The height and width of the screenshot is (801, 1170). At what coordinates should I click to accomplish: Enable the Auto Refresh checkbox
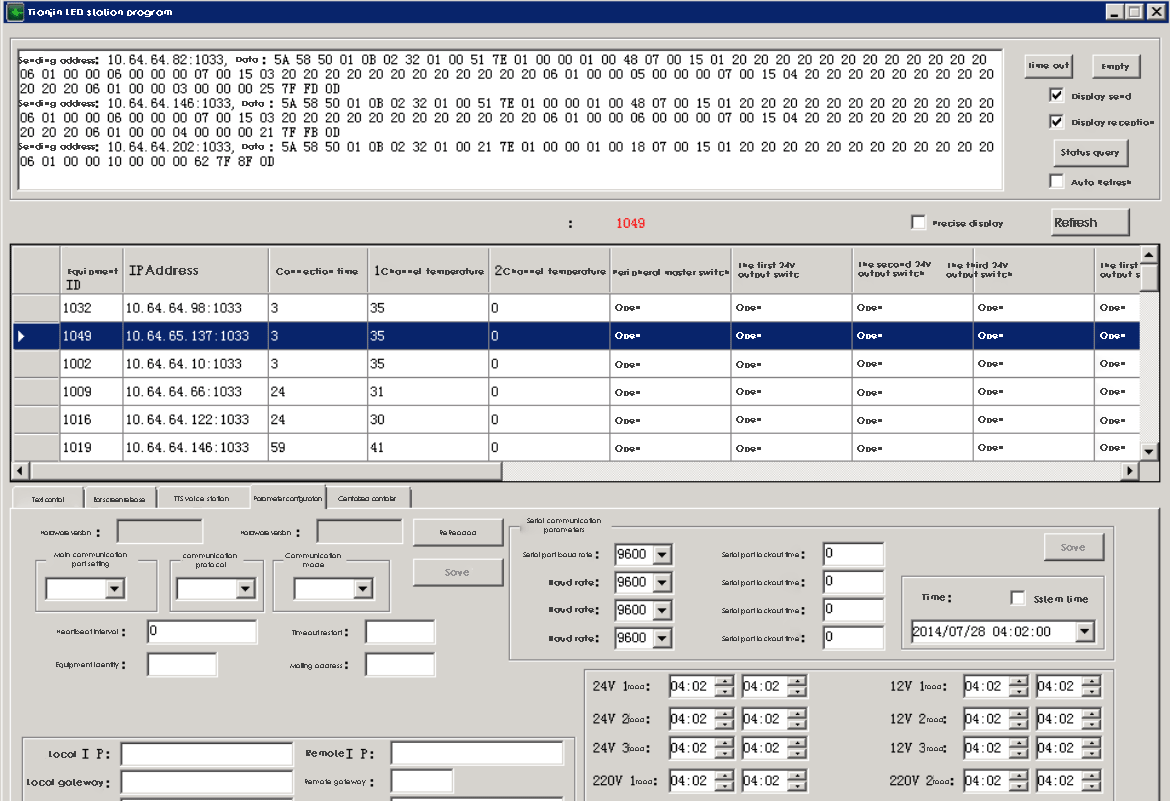click(1056, 182)
